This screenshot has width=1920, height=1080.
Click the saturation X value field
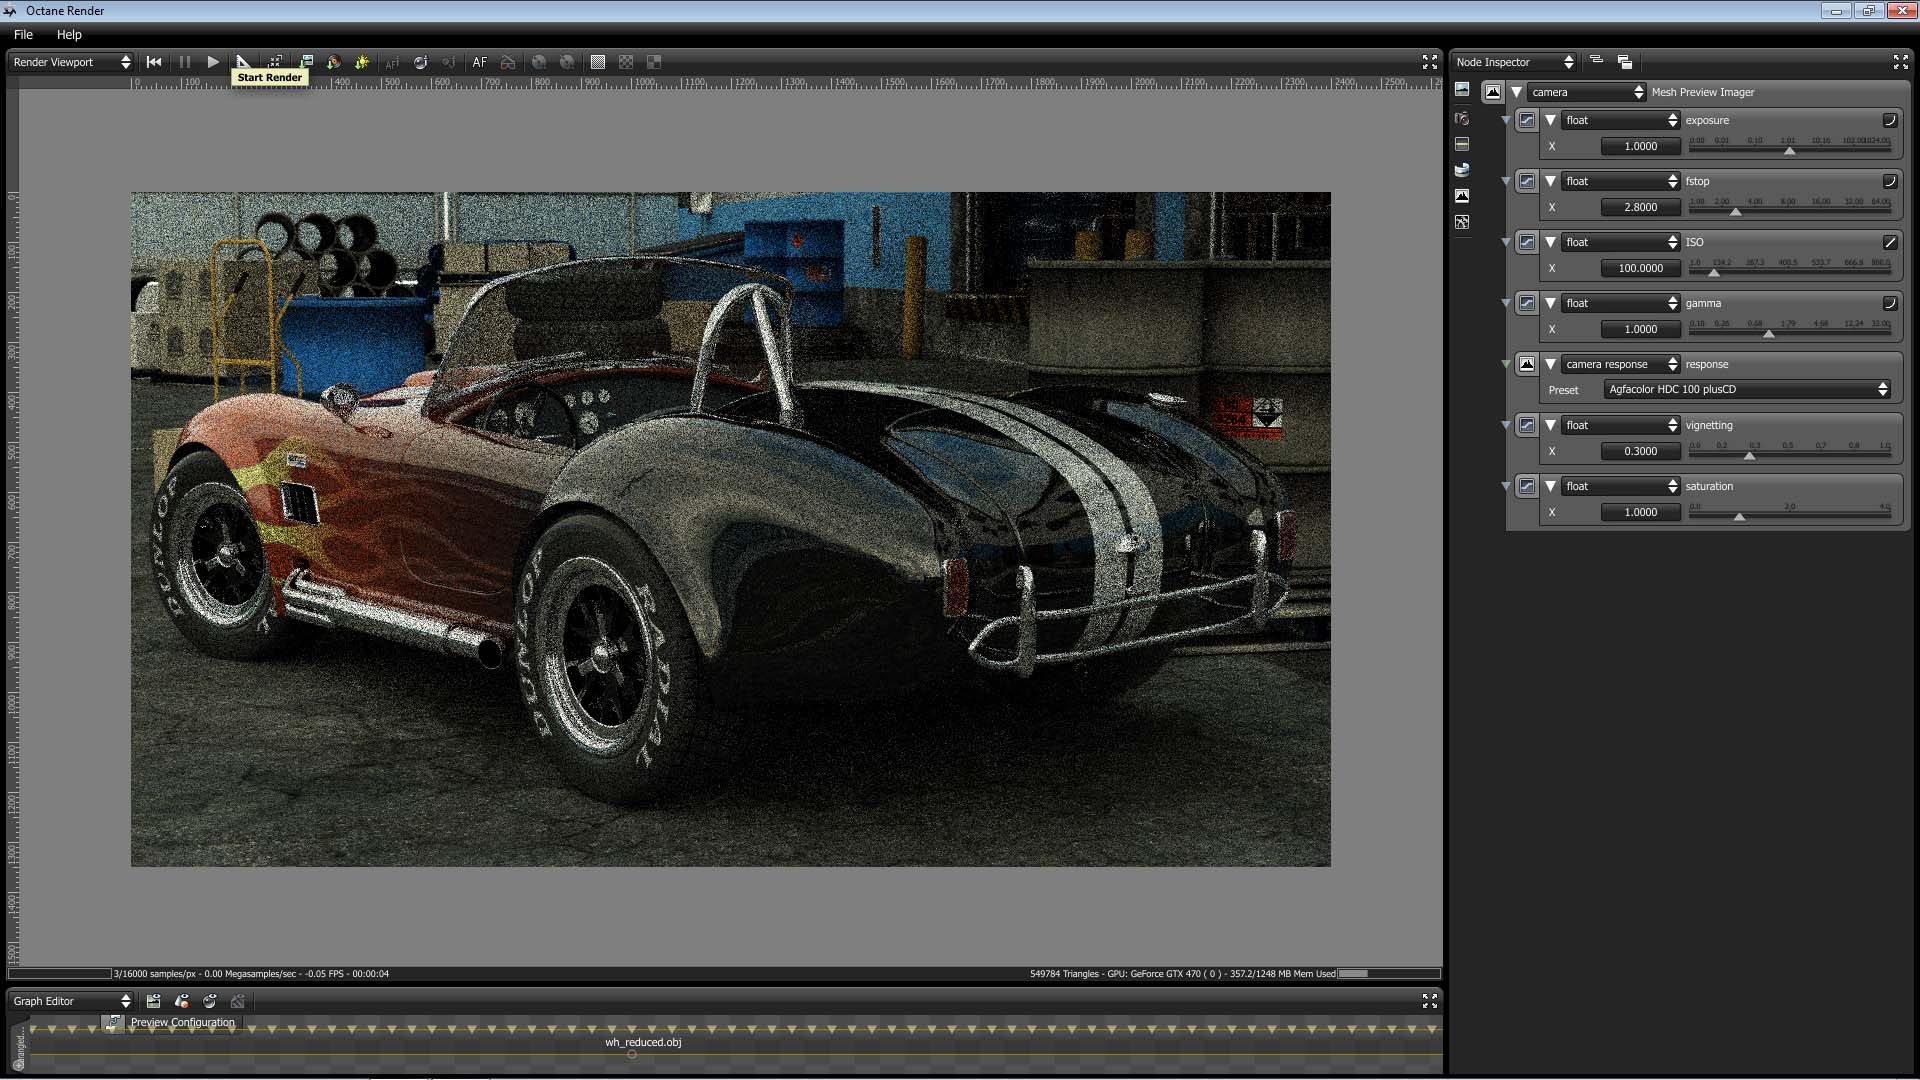coord(1640,512)
